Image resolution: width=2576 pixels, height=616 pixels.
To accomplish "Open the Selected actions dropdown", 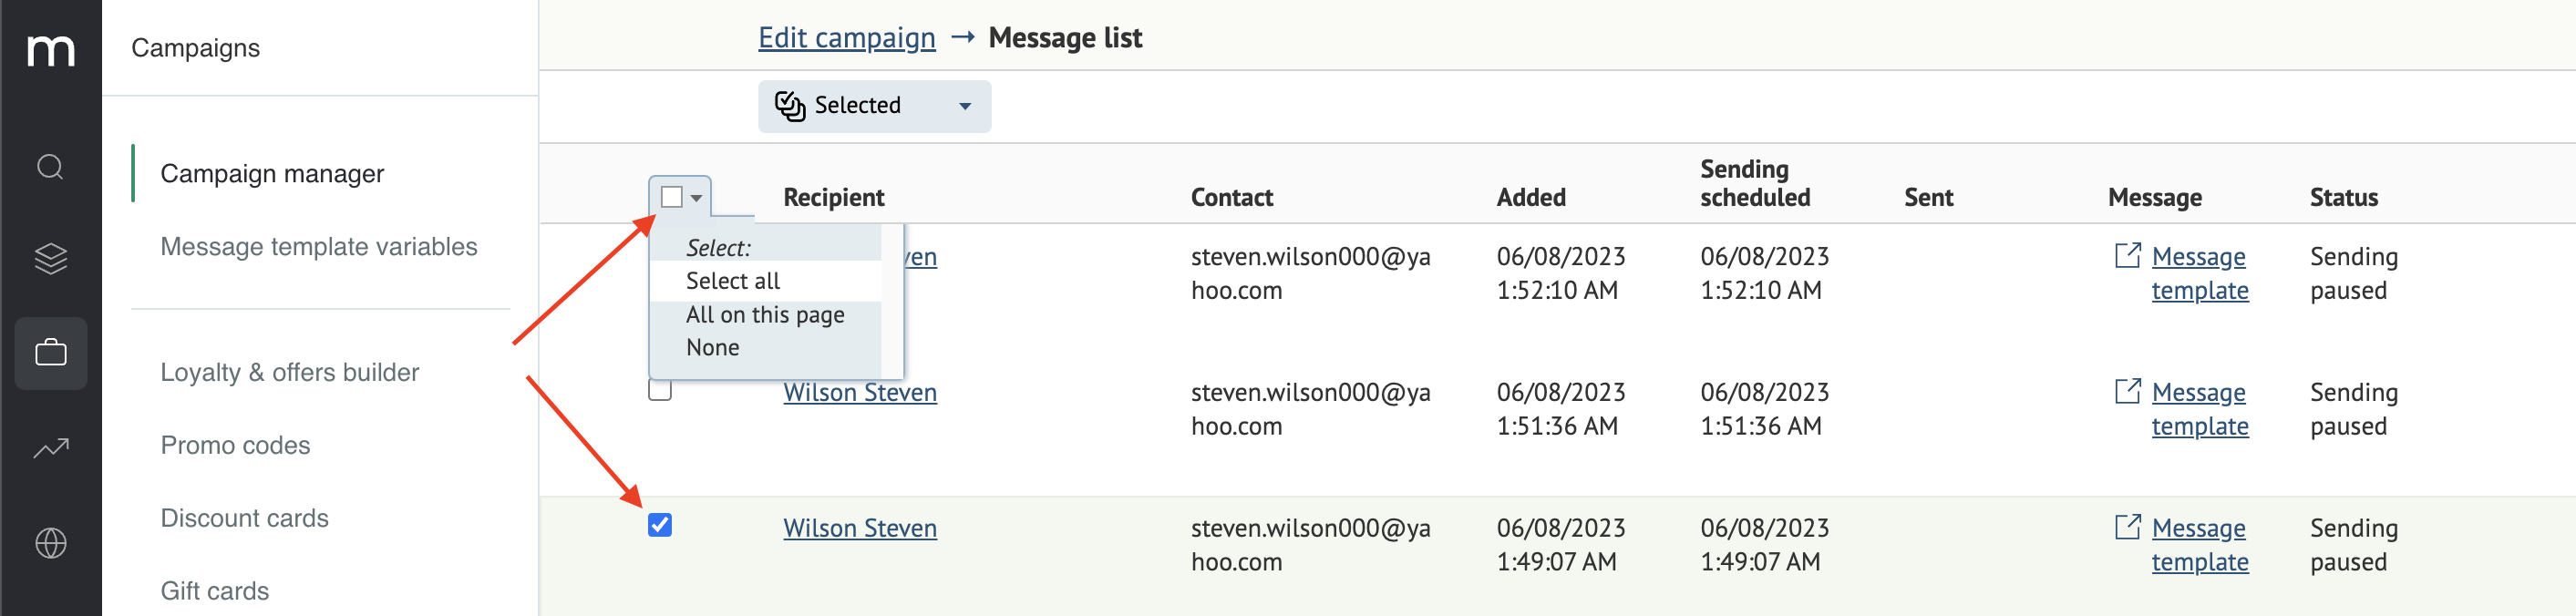I will click(874, 106).
